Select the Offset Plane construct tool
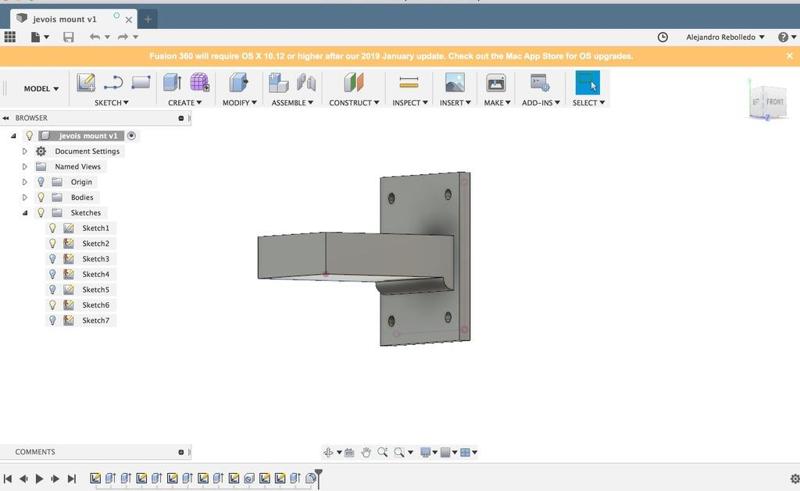The image size is (800, 491). [353, 82]
